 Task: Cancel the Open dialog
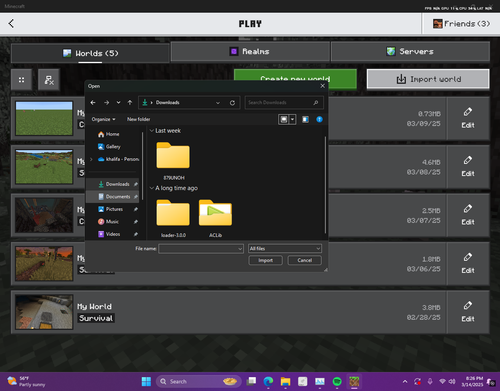[305, 260]
